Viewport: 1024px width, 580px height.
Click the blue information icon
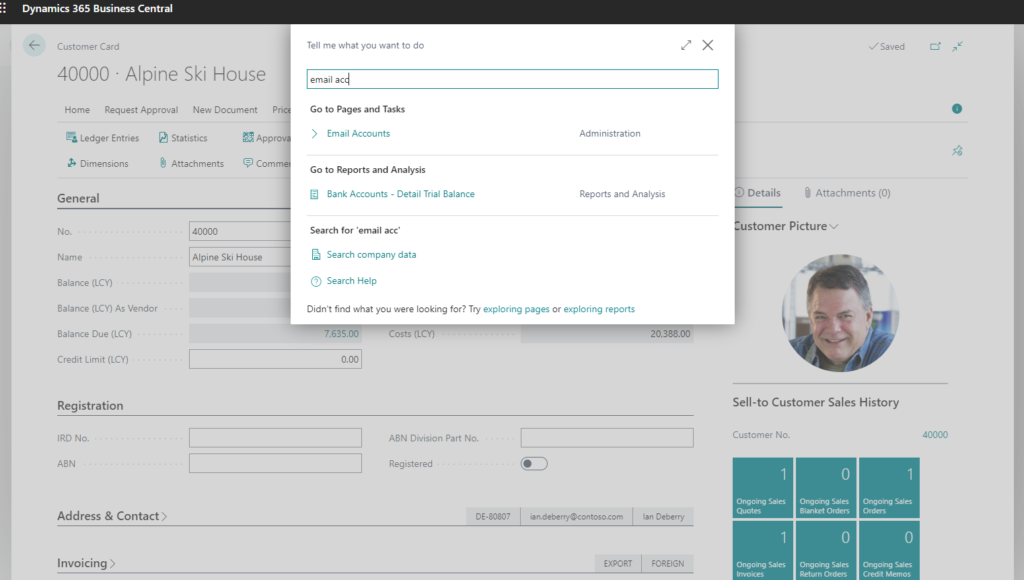point(957,109)
